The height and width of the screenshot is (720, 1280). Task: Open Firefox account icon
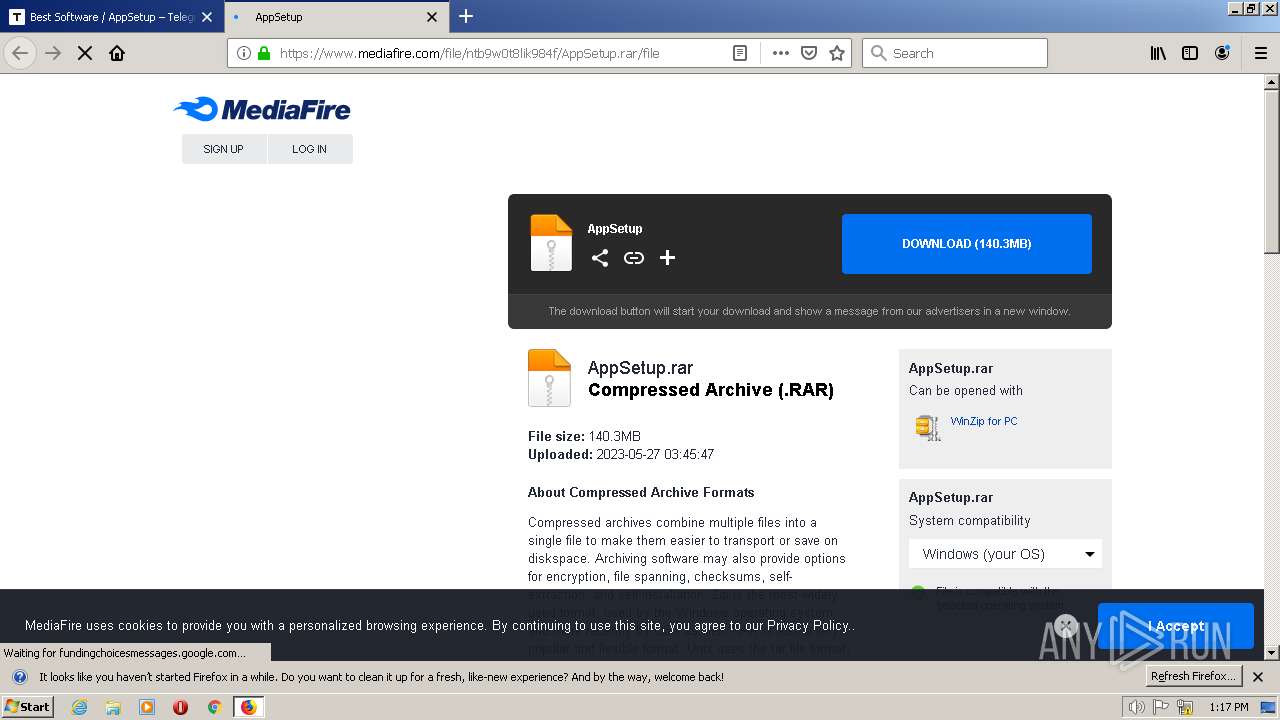pyautogui.click(x=1222, y=53)
